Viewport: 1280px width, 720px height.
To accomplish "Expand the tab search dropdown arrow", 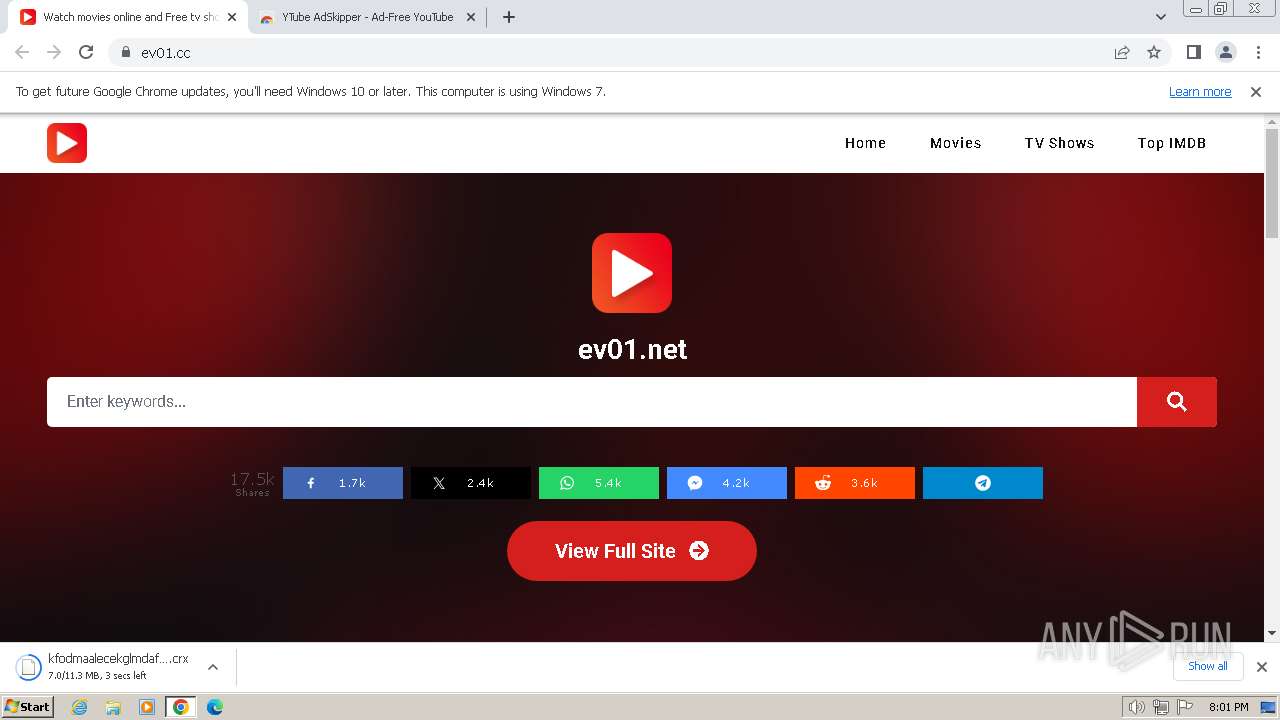I will (1161, 17).
